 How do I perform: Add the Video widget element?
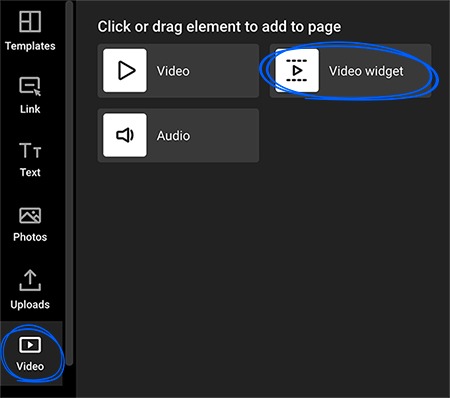click(350, 71)
